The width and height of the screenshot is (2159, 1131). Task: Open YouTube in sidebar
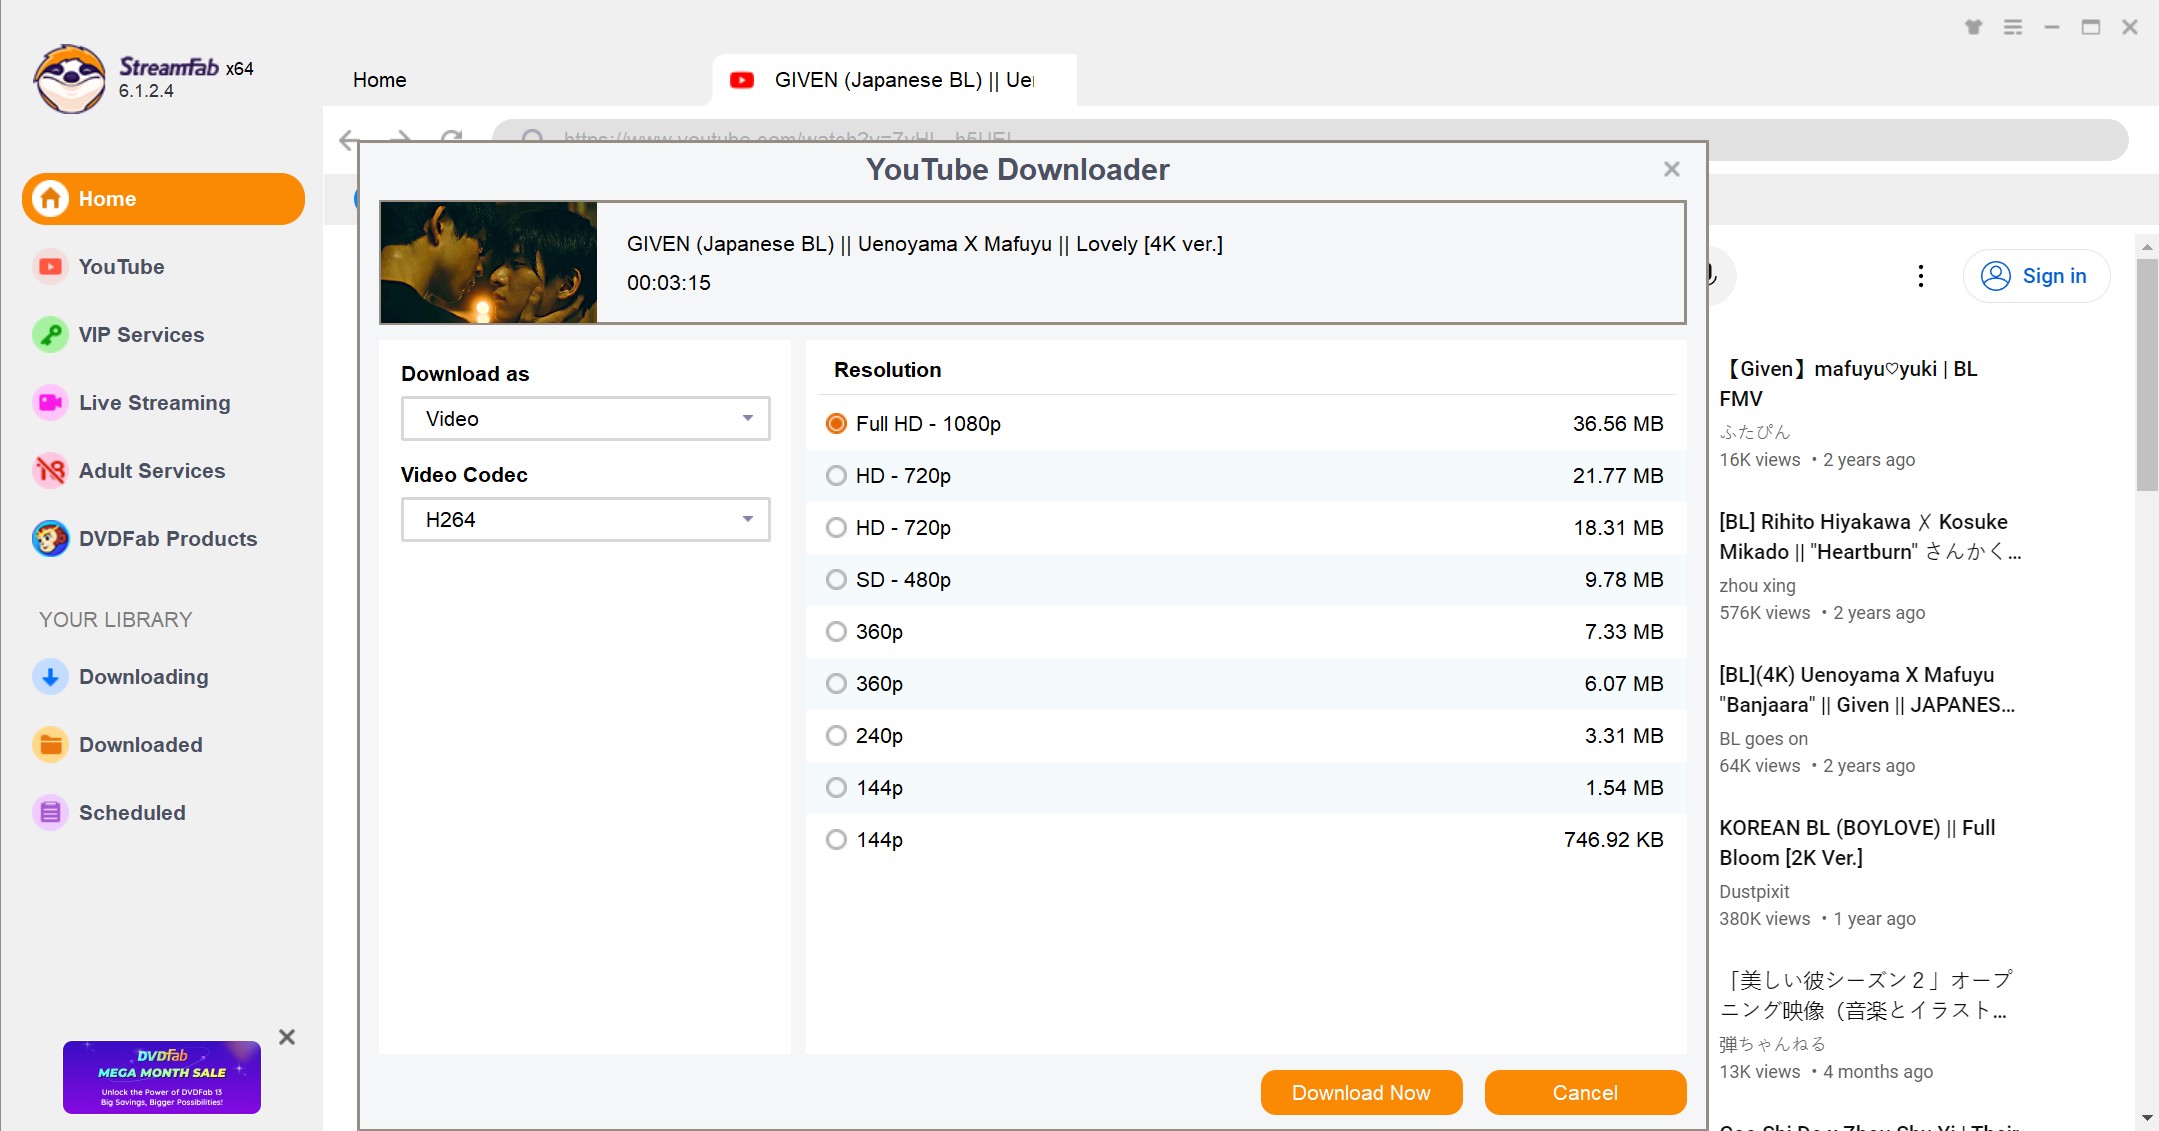click(x=122, y=267)
